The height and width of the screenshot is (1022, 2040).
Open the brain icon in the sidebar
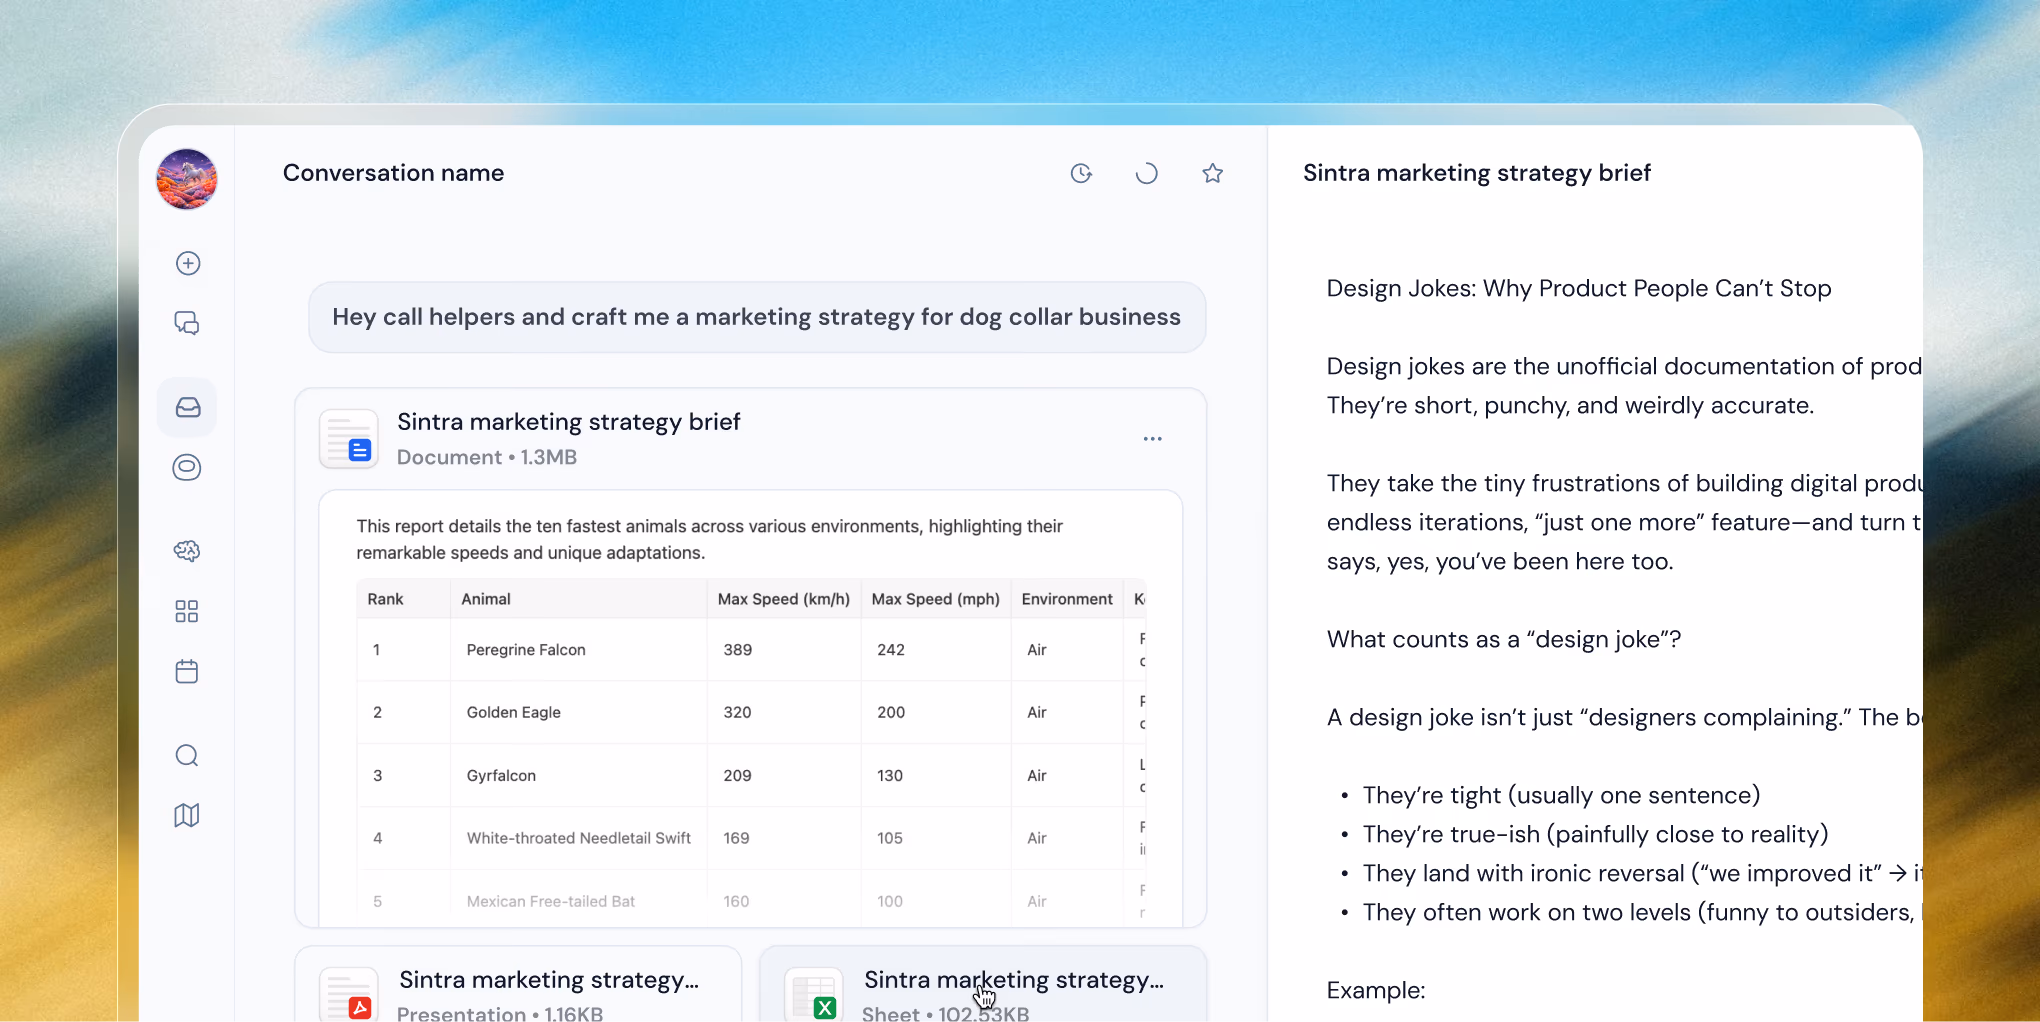click(187, 551)
